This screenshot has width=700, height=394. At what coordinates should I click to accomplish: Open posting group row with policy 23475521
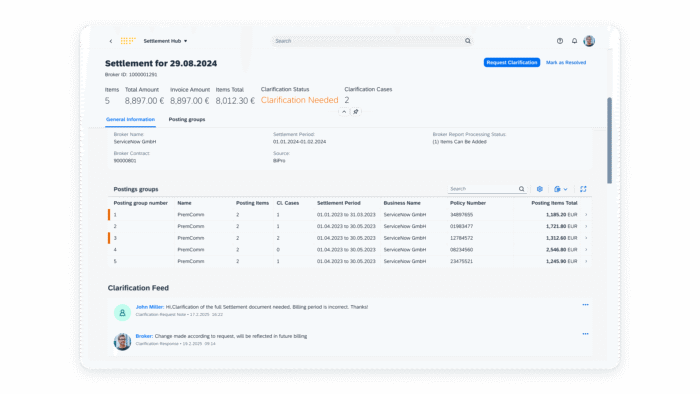click(x=350, y=261)
